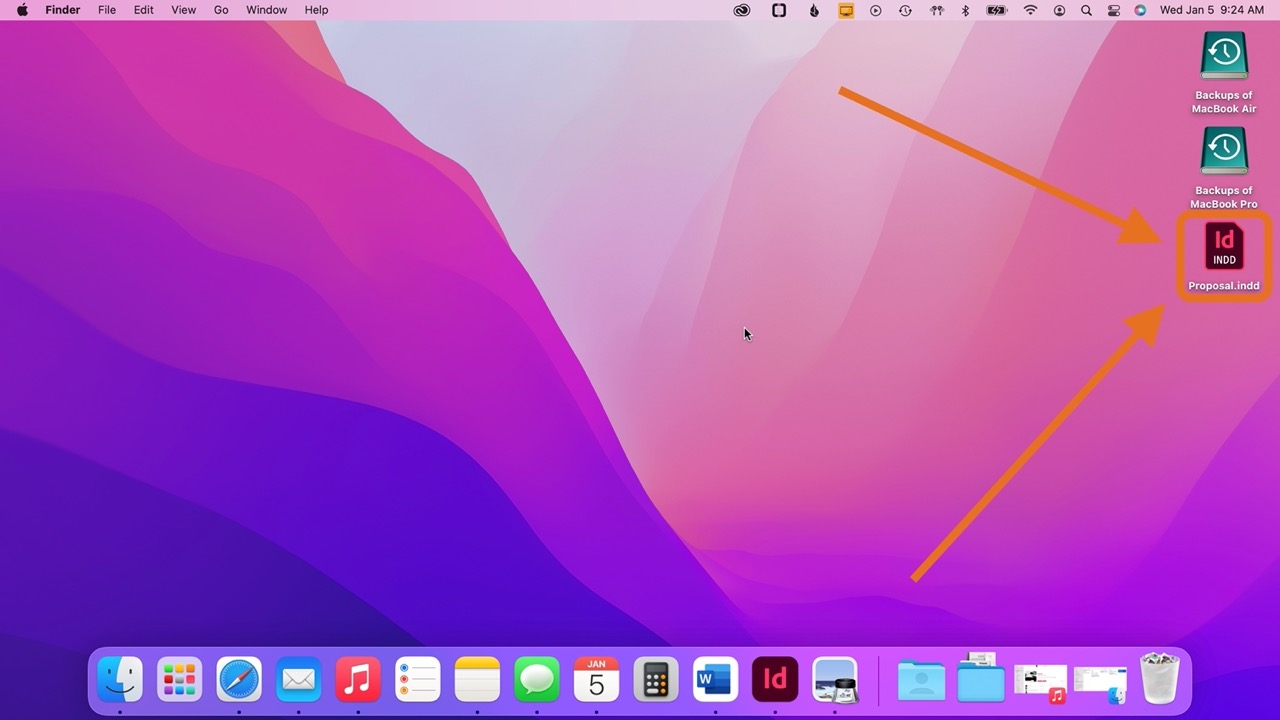This screenshot has width=1280, height=720.
Task: Launch the Music app from the Dock
Action: coord(358,680)
